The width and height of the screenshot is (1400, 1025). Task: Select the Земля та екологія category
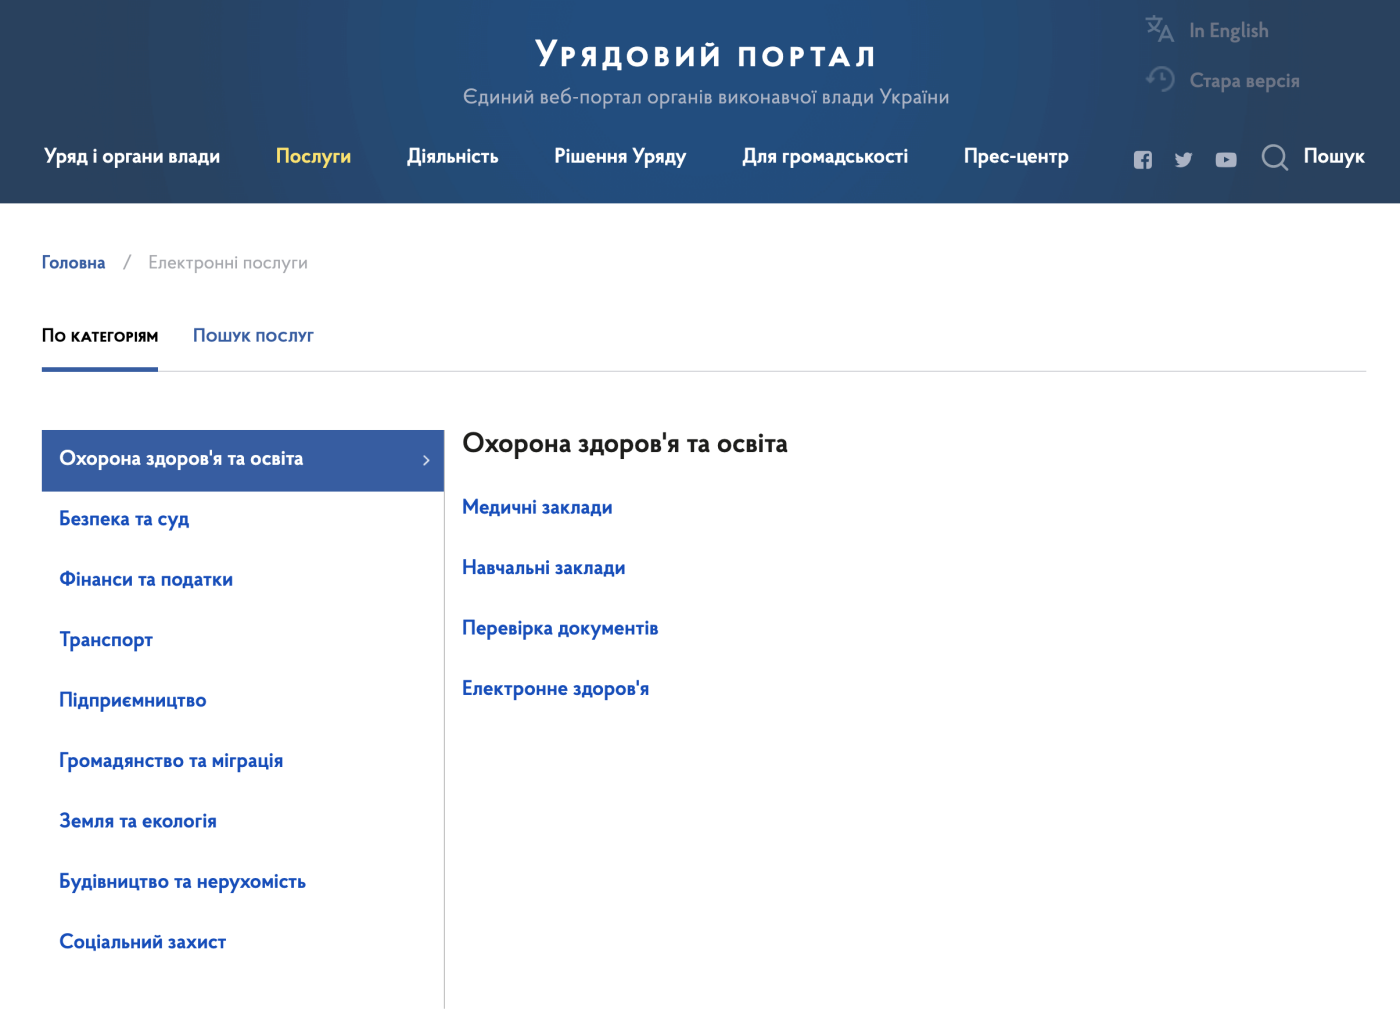click(138, 821)
